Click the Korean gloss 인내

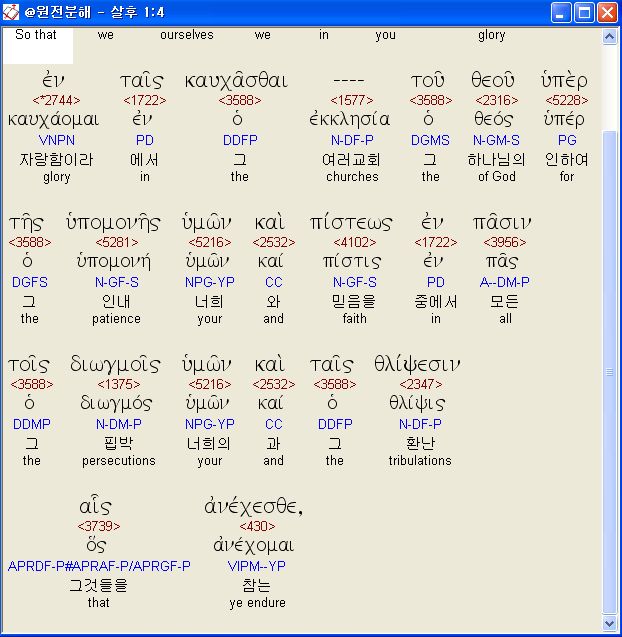(116, 301)
